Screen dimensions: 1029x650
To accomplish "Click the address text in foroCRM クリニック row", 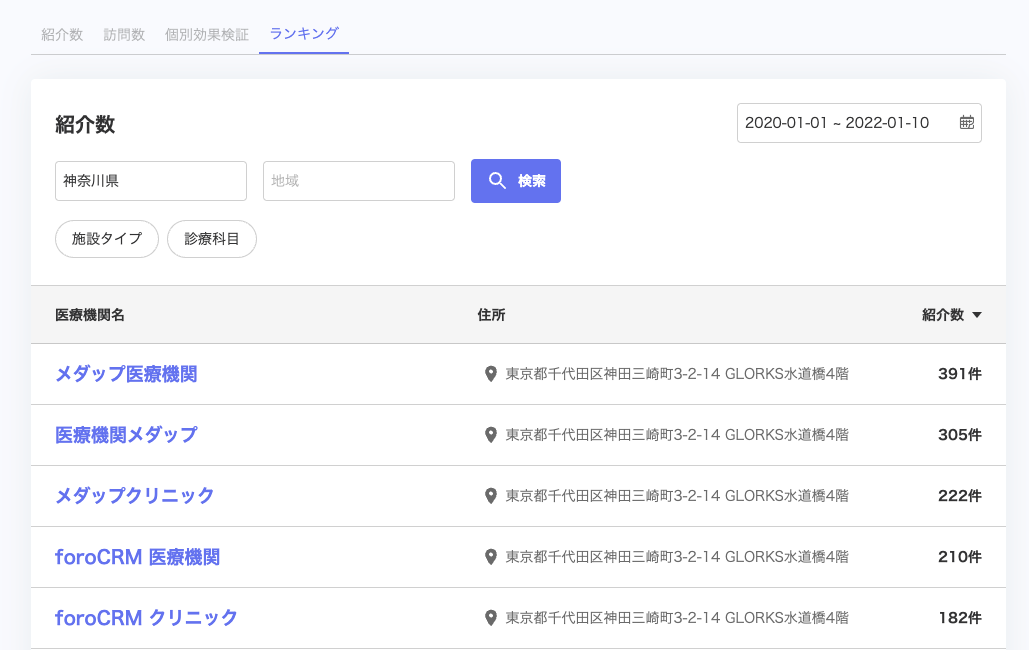I will click(x=677, y=618).
